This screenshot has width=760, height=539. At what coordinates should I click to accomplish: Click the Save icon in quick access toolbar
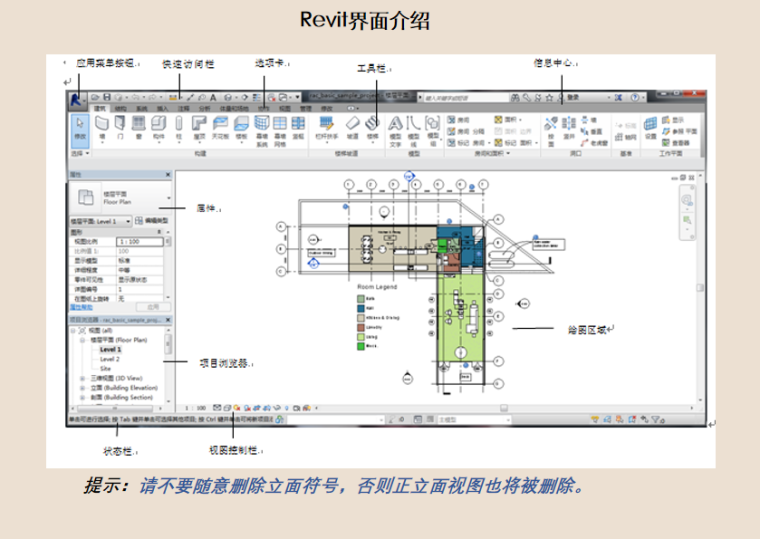pos(106,97)
